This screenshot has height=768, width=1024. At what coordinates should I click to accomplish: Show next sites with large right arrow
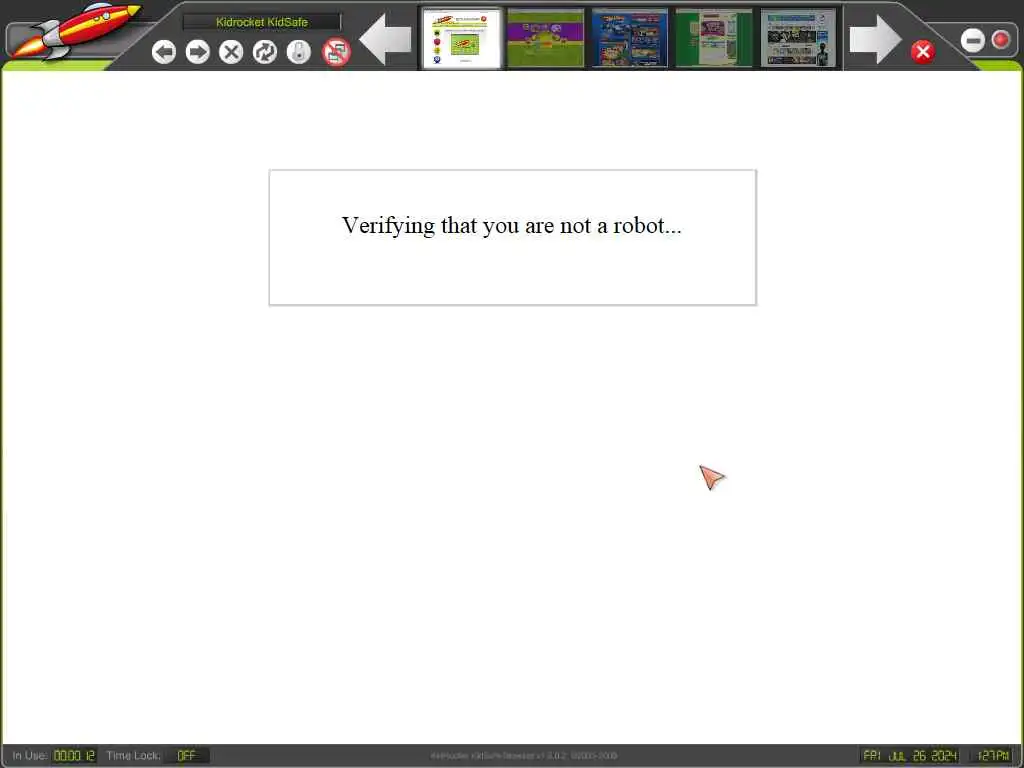[875, 40]
